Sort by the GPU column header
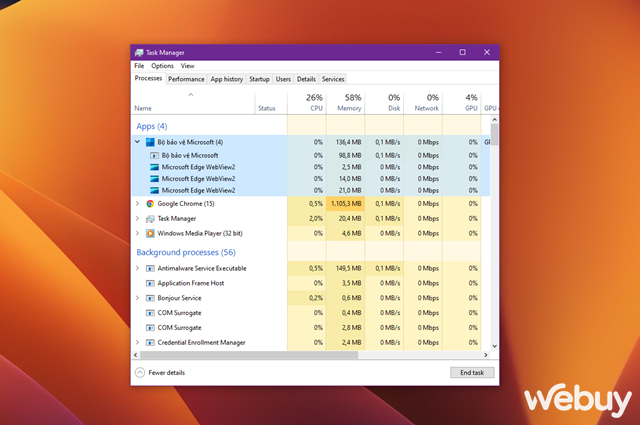Image resolution: width=640 pixels, height=425 pixels. point(462,103)
